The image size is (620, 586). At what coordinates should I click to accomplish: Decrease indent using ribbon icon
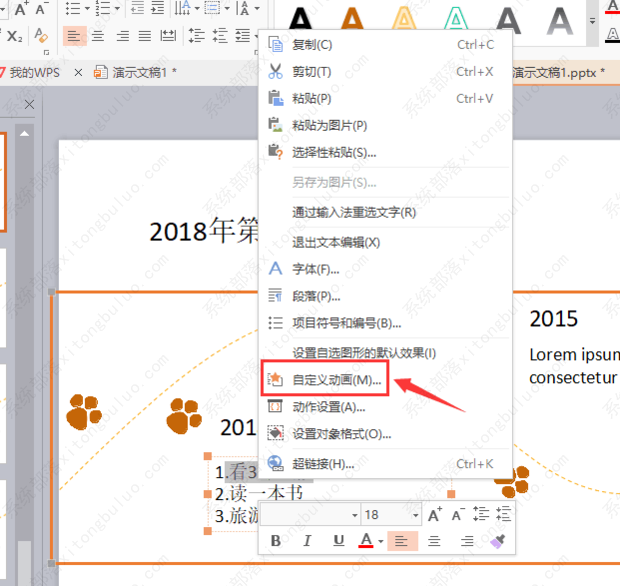pyautogui.click(x=137, y=8)
